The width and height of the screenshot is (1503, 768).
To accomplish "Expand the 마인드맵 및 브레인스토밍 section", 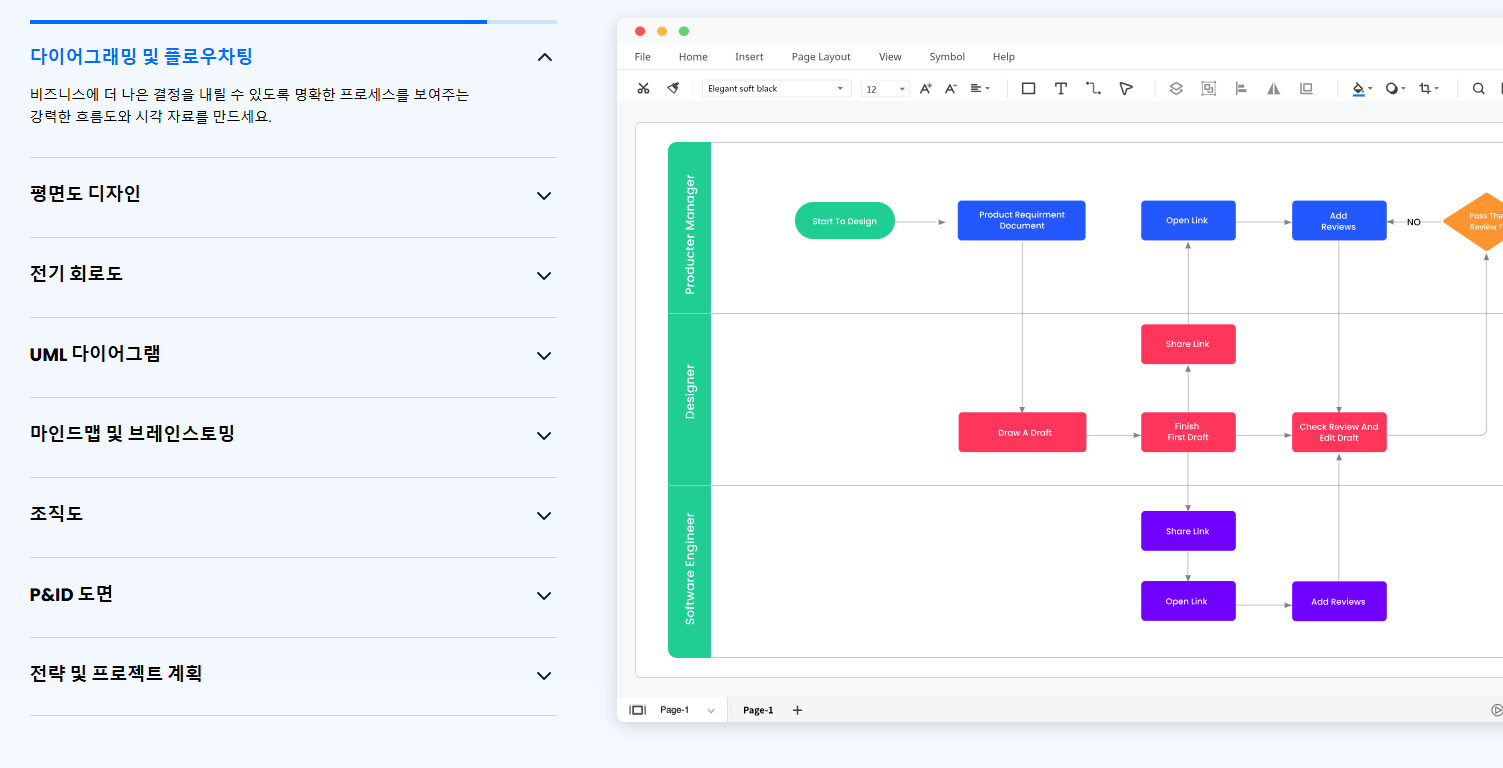I will (545, 436).
